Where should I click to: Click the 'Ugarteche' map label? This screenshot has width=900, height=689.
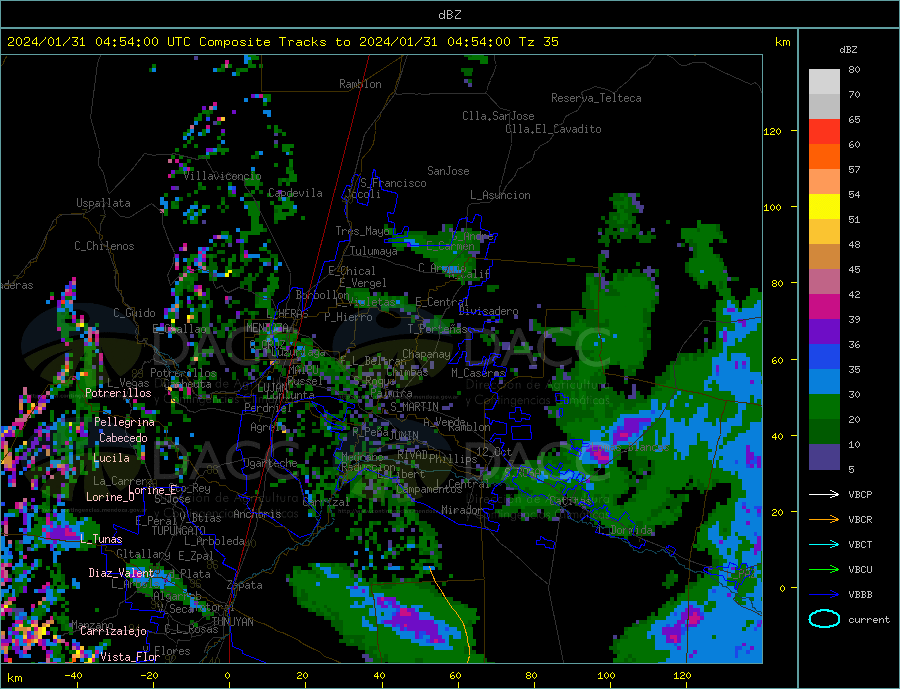[x=270, y=463]
